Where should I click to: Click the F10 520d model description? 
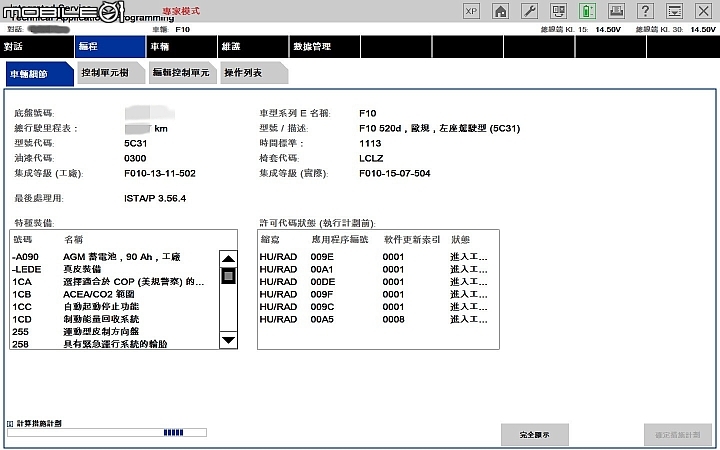tap(439, 128)
